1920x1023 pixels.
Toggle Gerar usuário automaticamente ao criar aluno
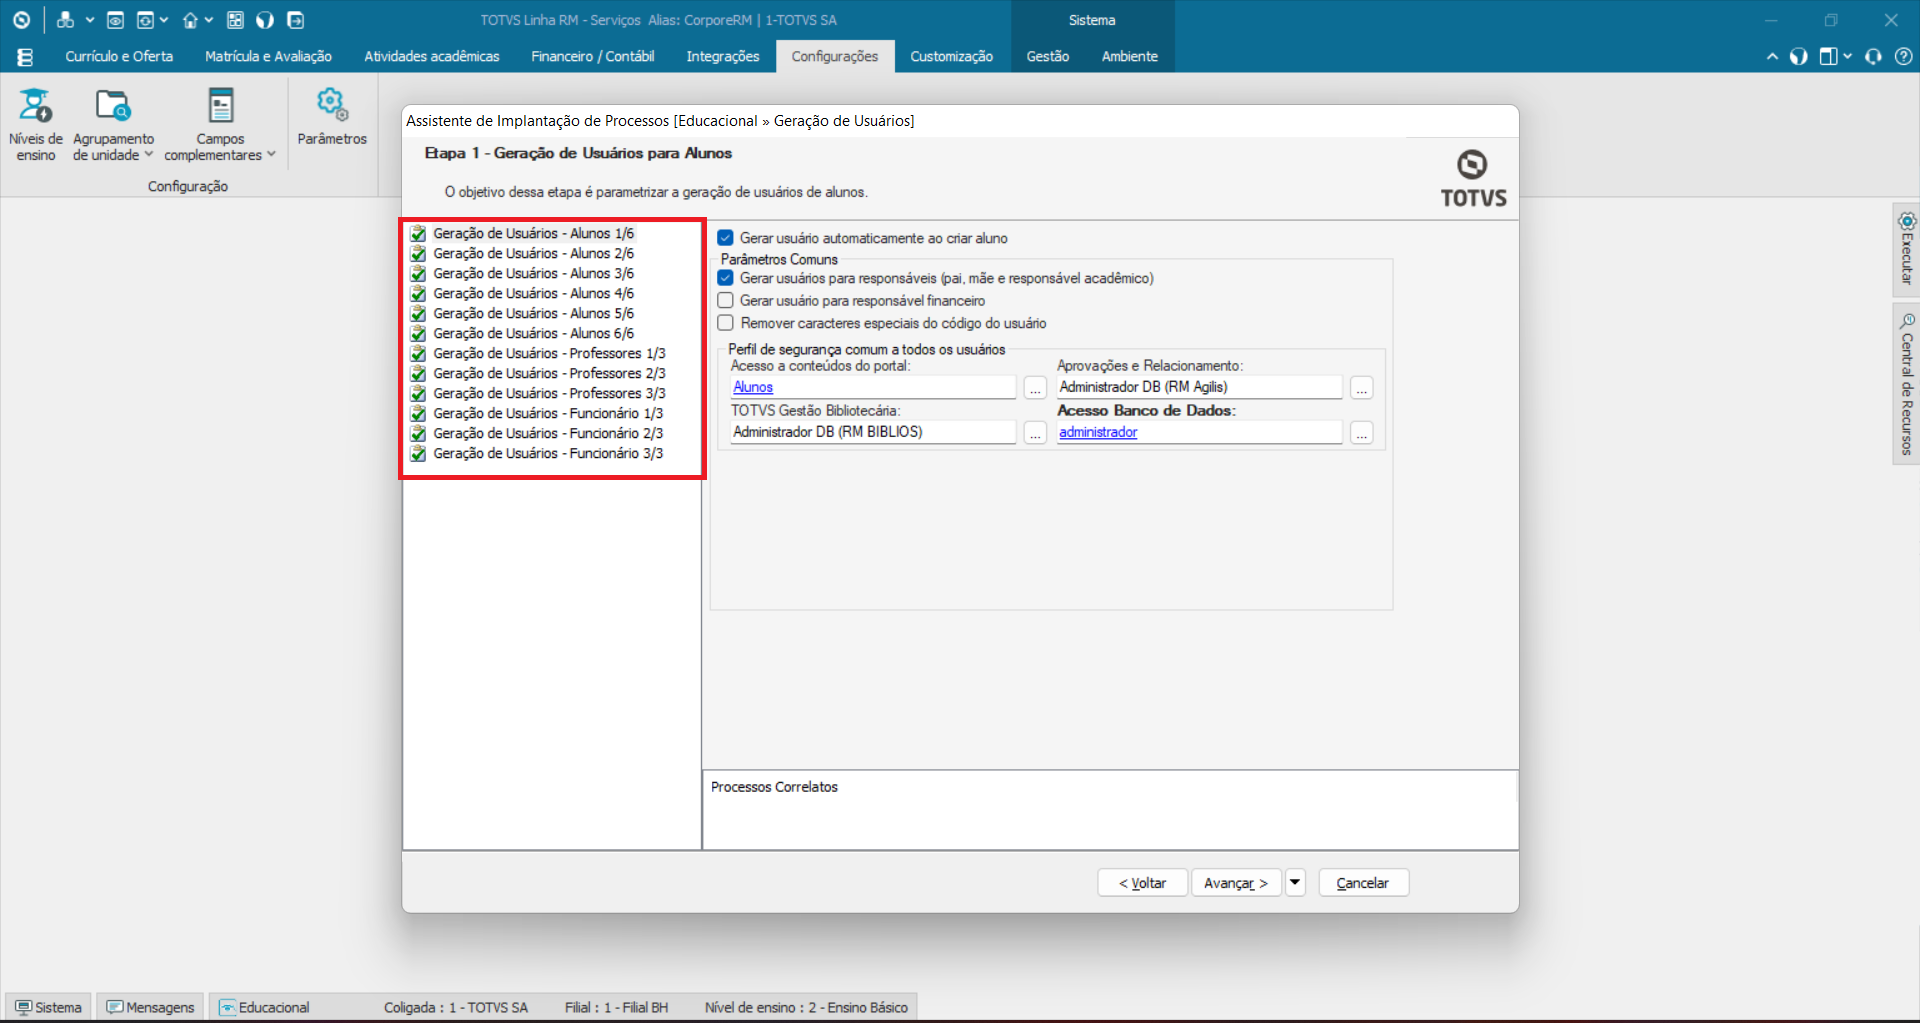pyautogui.click(x=726, y=238)
